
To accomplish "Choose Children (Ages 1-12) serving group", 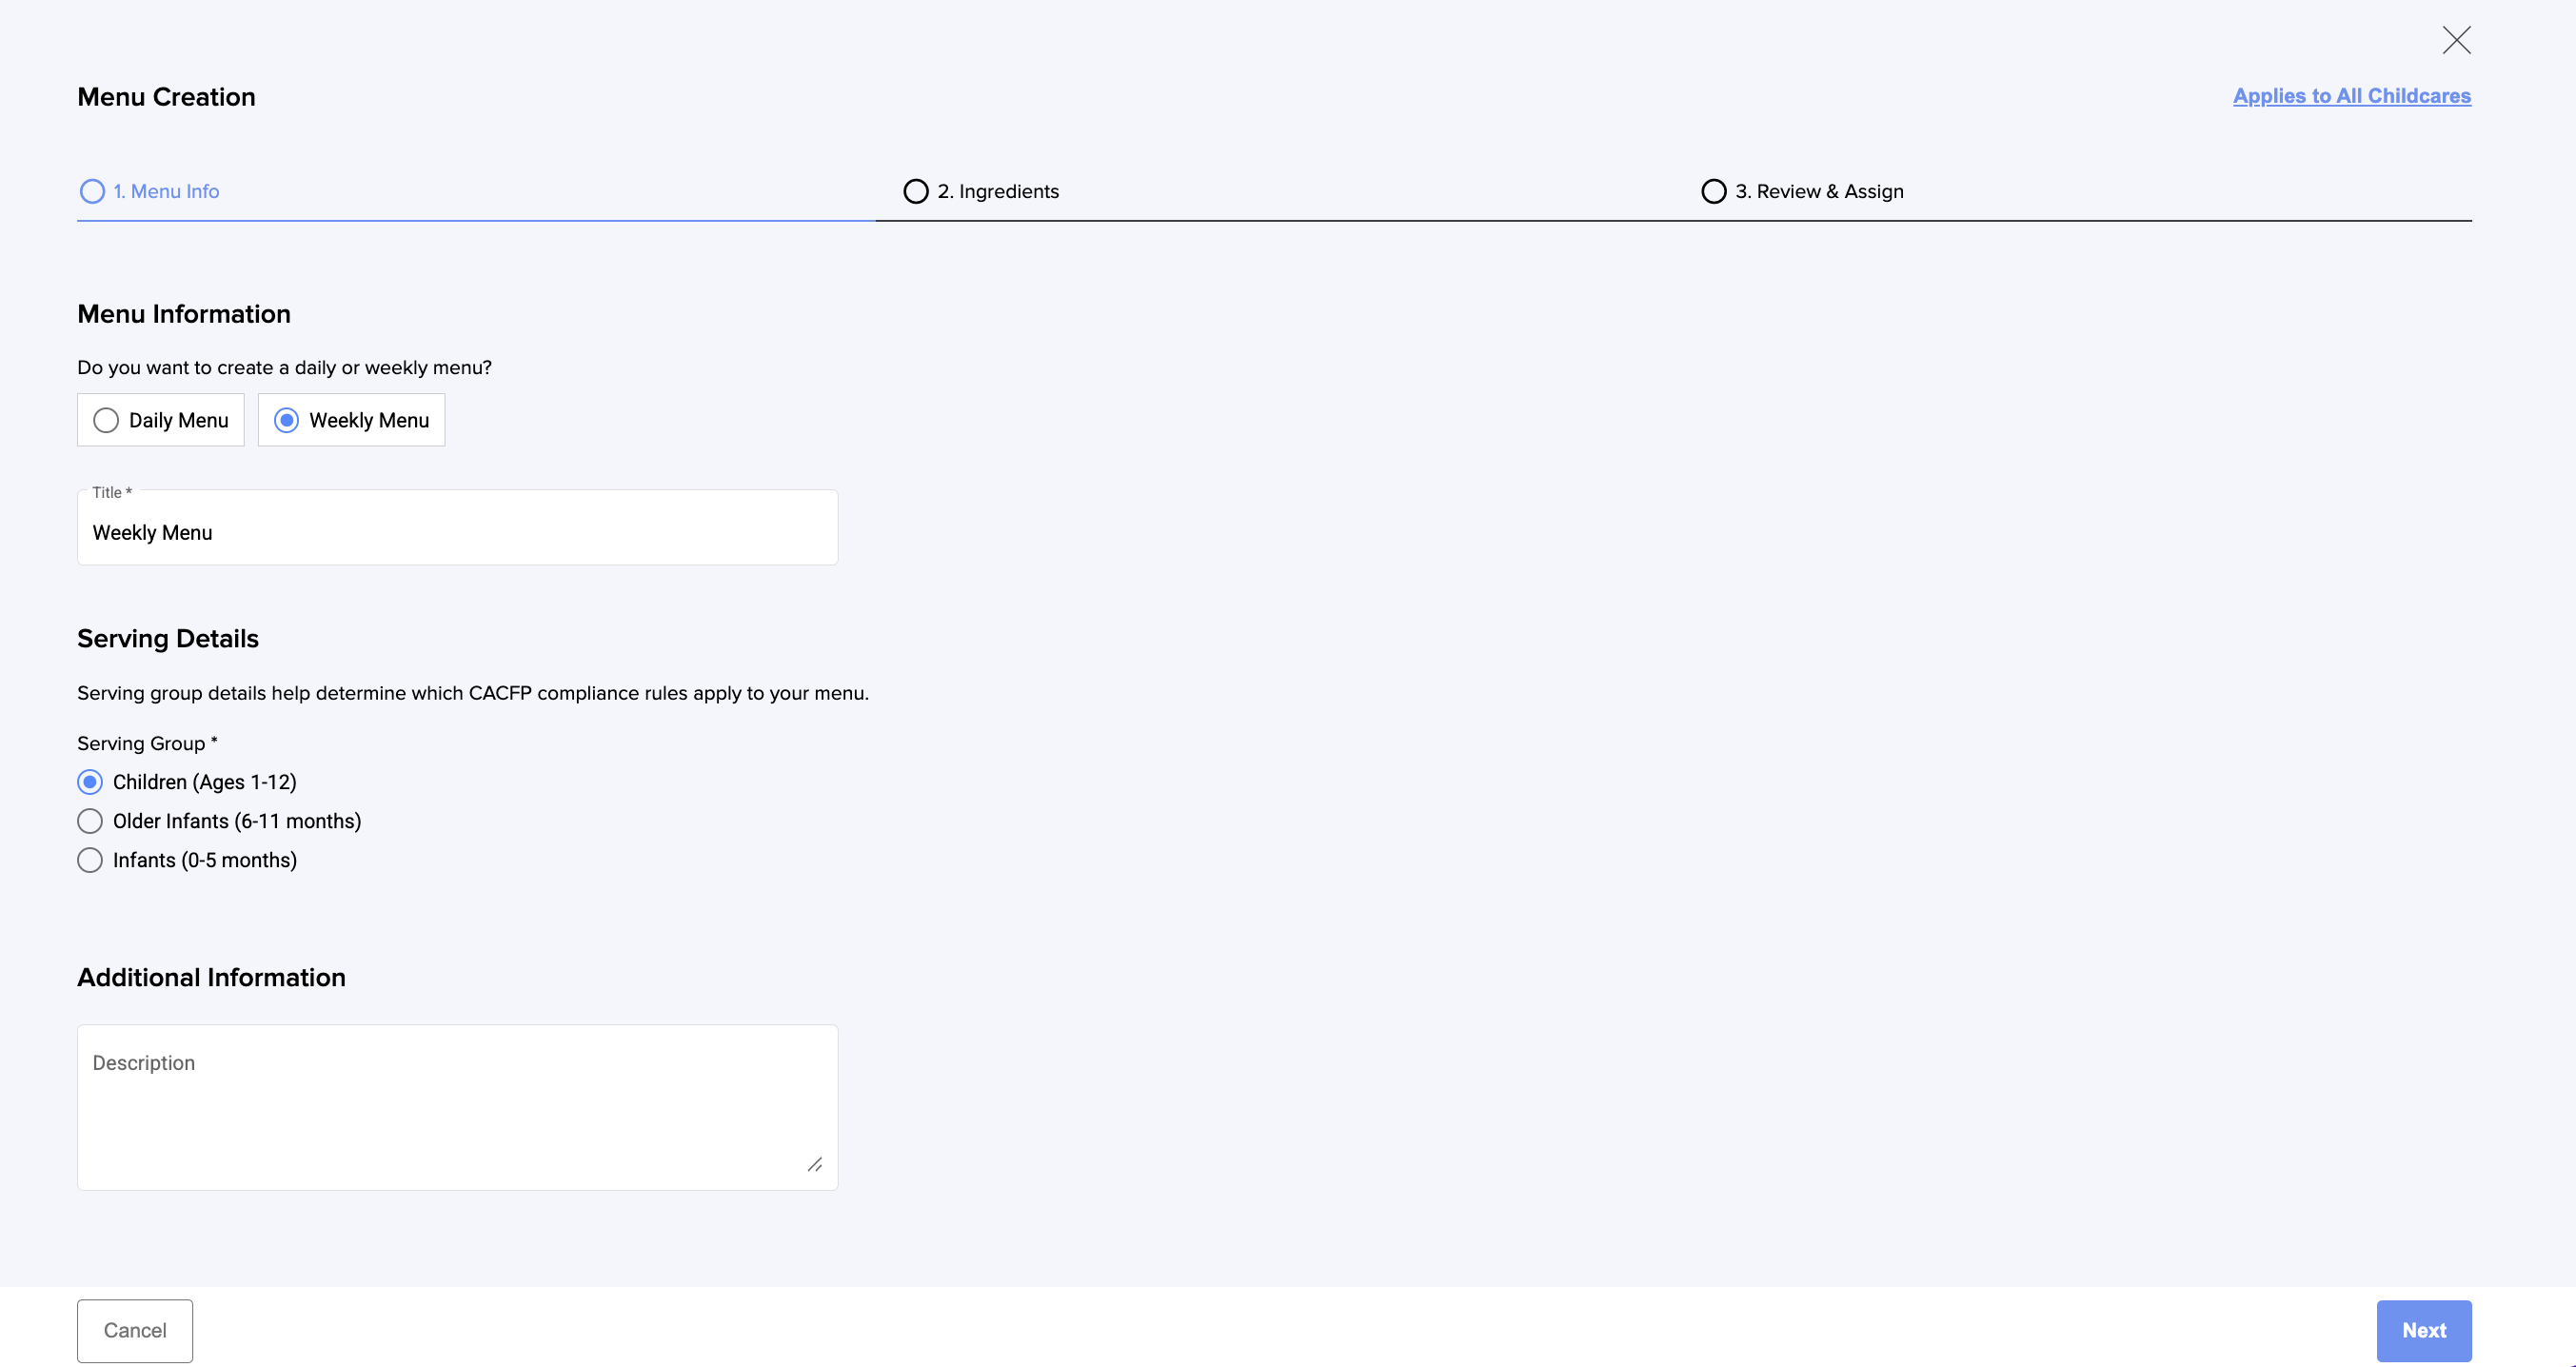I will tap(90, 782).
